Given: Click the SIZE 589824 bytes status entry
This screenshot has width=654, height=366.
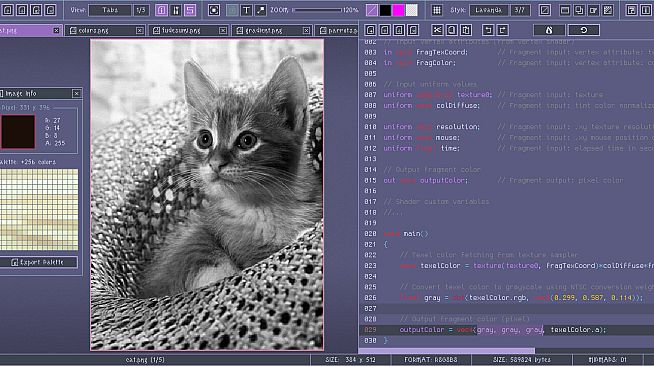Looking at the screenshot, I should pos(521,360).
